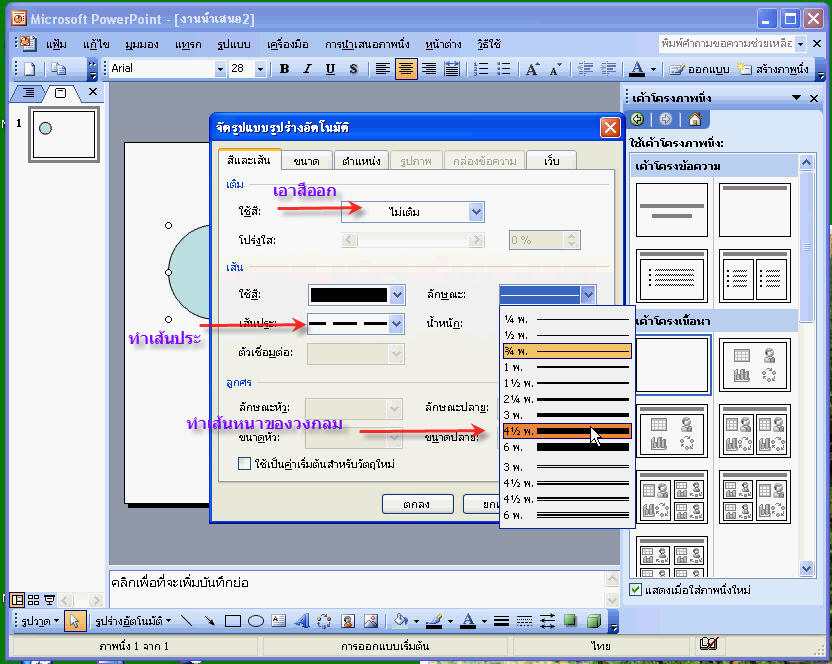Close the จัดรูปแบบรูปร่างอัตโนมัติ dialog
The height and width of the screenshot is (664, 832).
(610, 127)
